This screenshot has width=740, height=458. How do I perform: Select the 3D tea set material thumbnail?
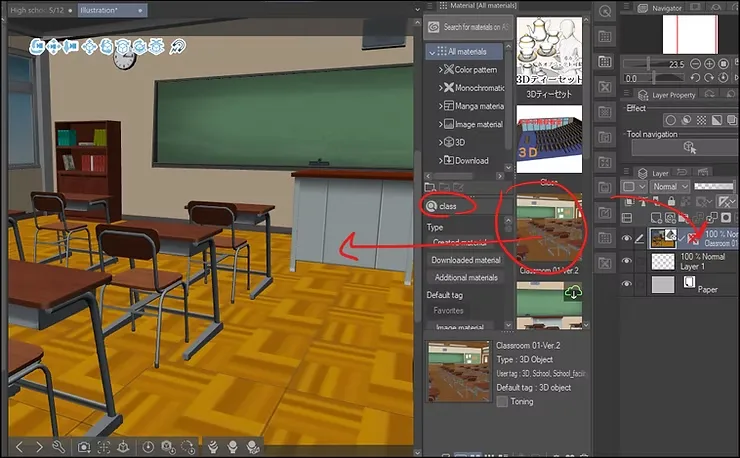click(x=549, y=51)
